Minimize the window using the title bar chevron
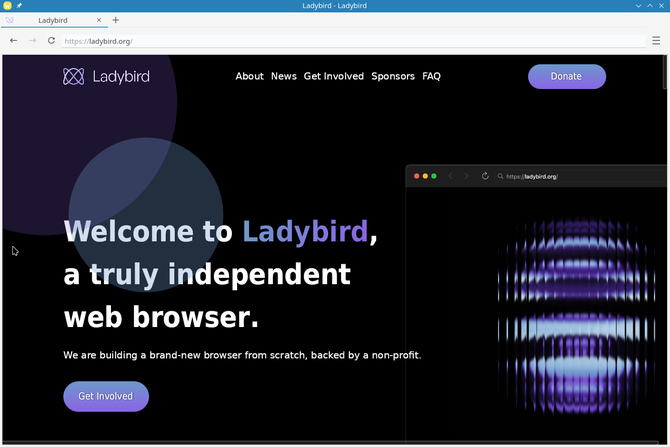Image resolution: width=670 pixels, height=447 pixels. tap(638, 6)
